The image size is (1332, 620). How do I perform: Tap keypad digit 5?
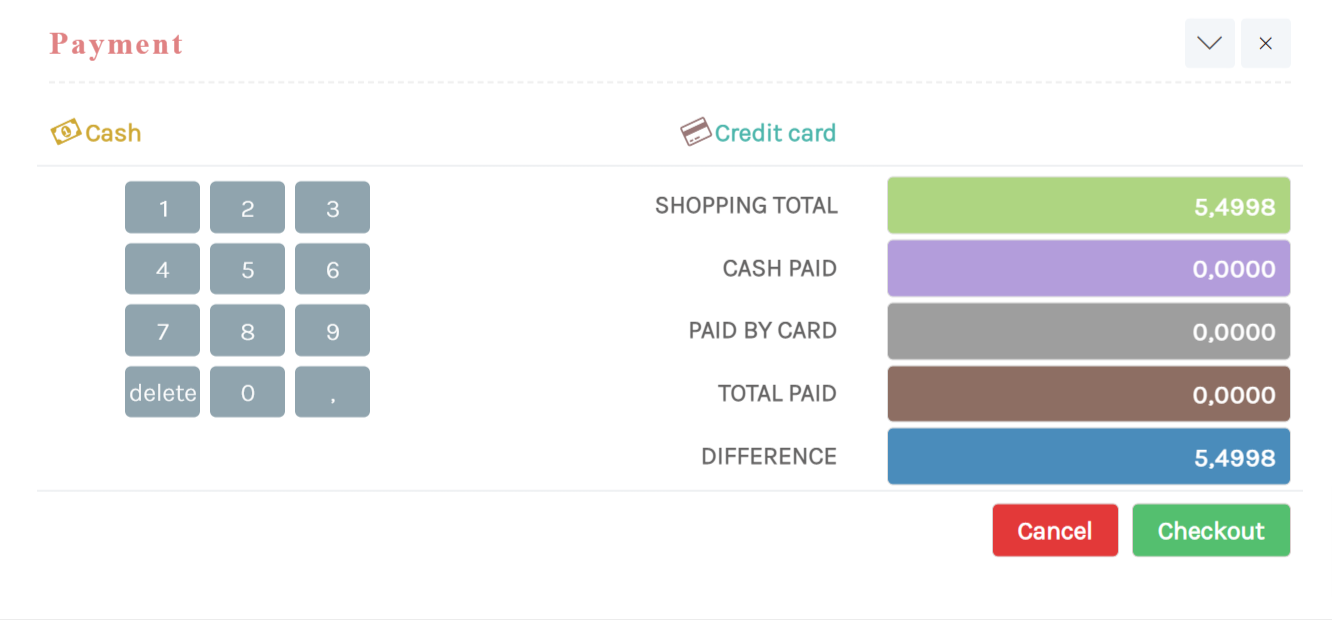[x=247, y=269]
